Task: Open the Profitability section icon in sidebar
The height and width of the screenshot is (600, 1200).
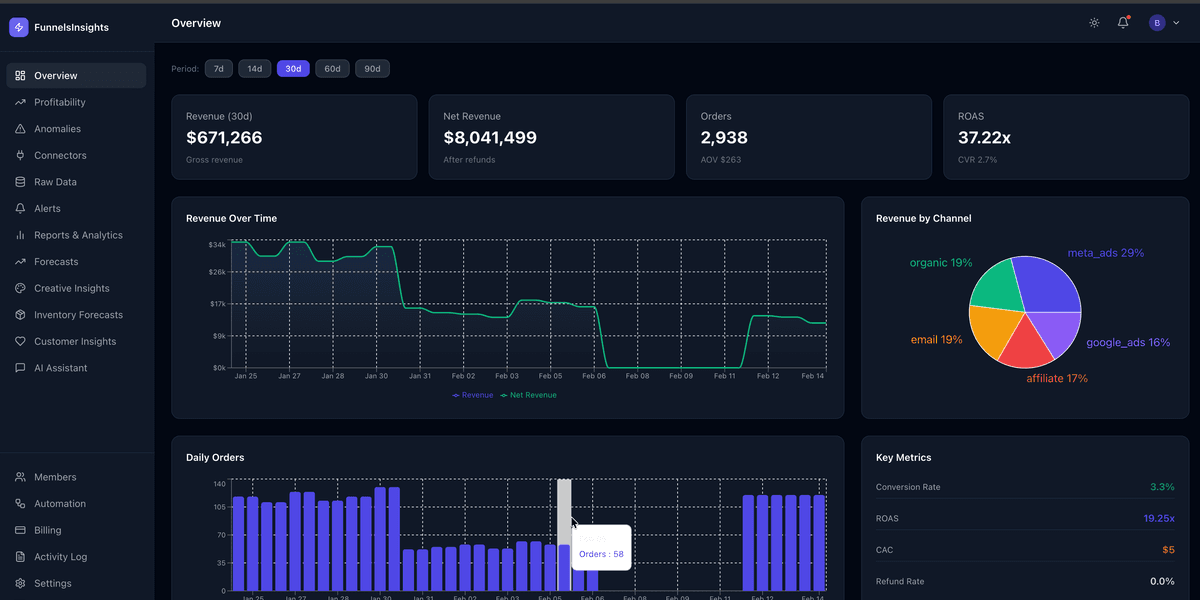Action: (20, 102)
